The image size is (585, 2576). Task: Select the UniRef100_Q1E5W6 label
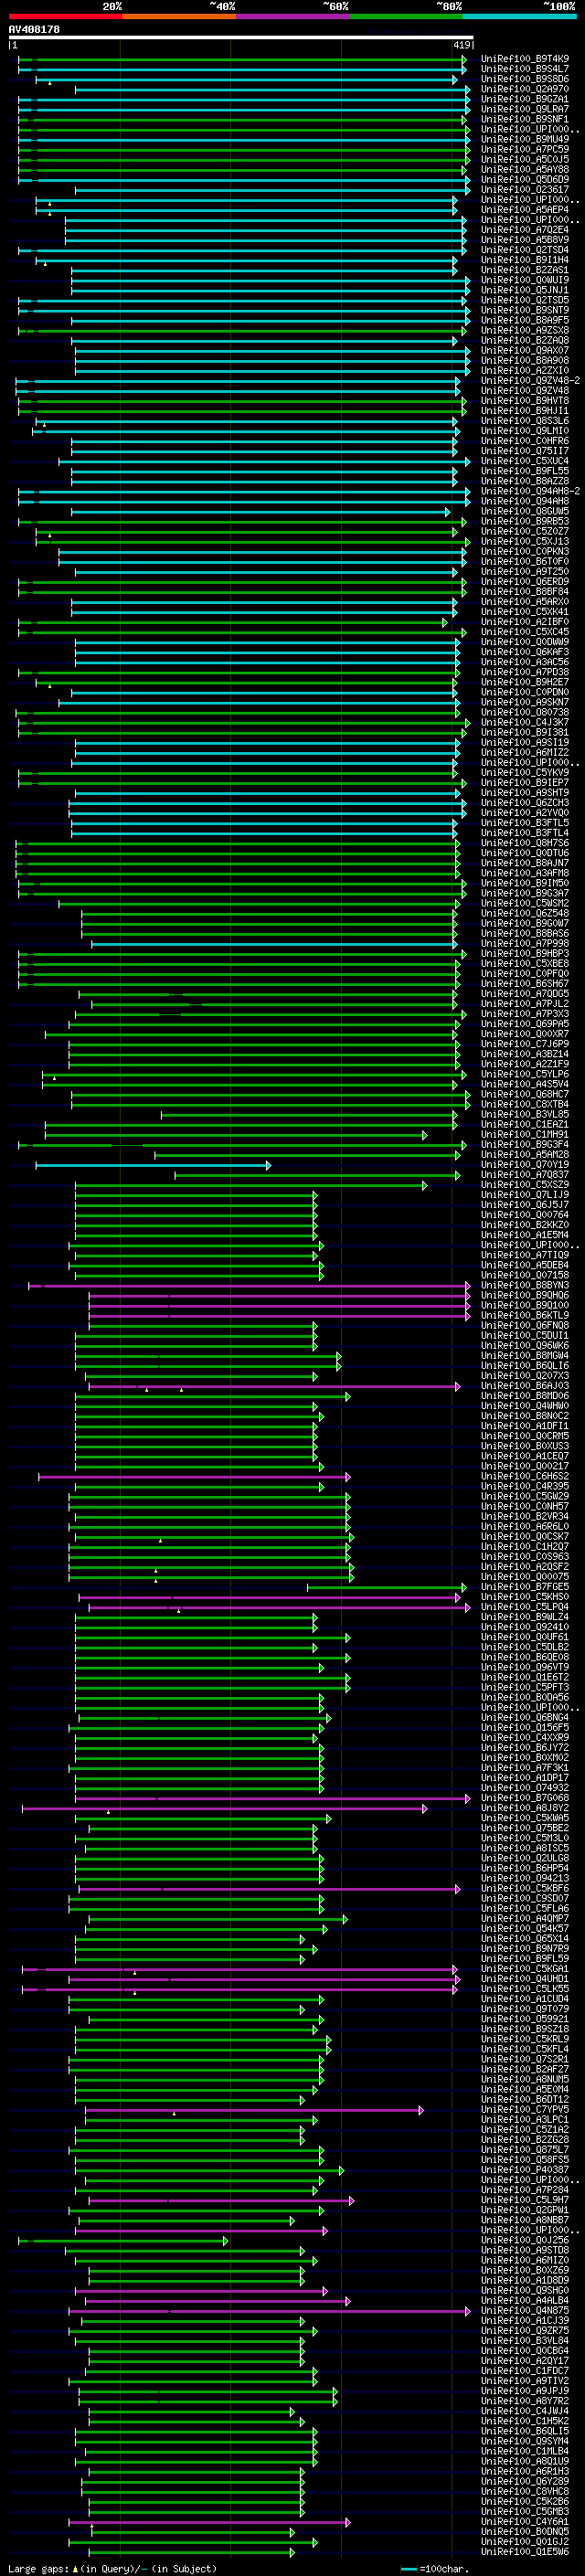525,2552
